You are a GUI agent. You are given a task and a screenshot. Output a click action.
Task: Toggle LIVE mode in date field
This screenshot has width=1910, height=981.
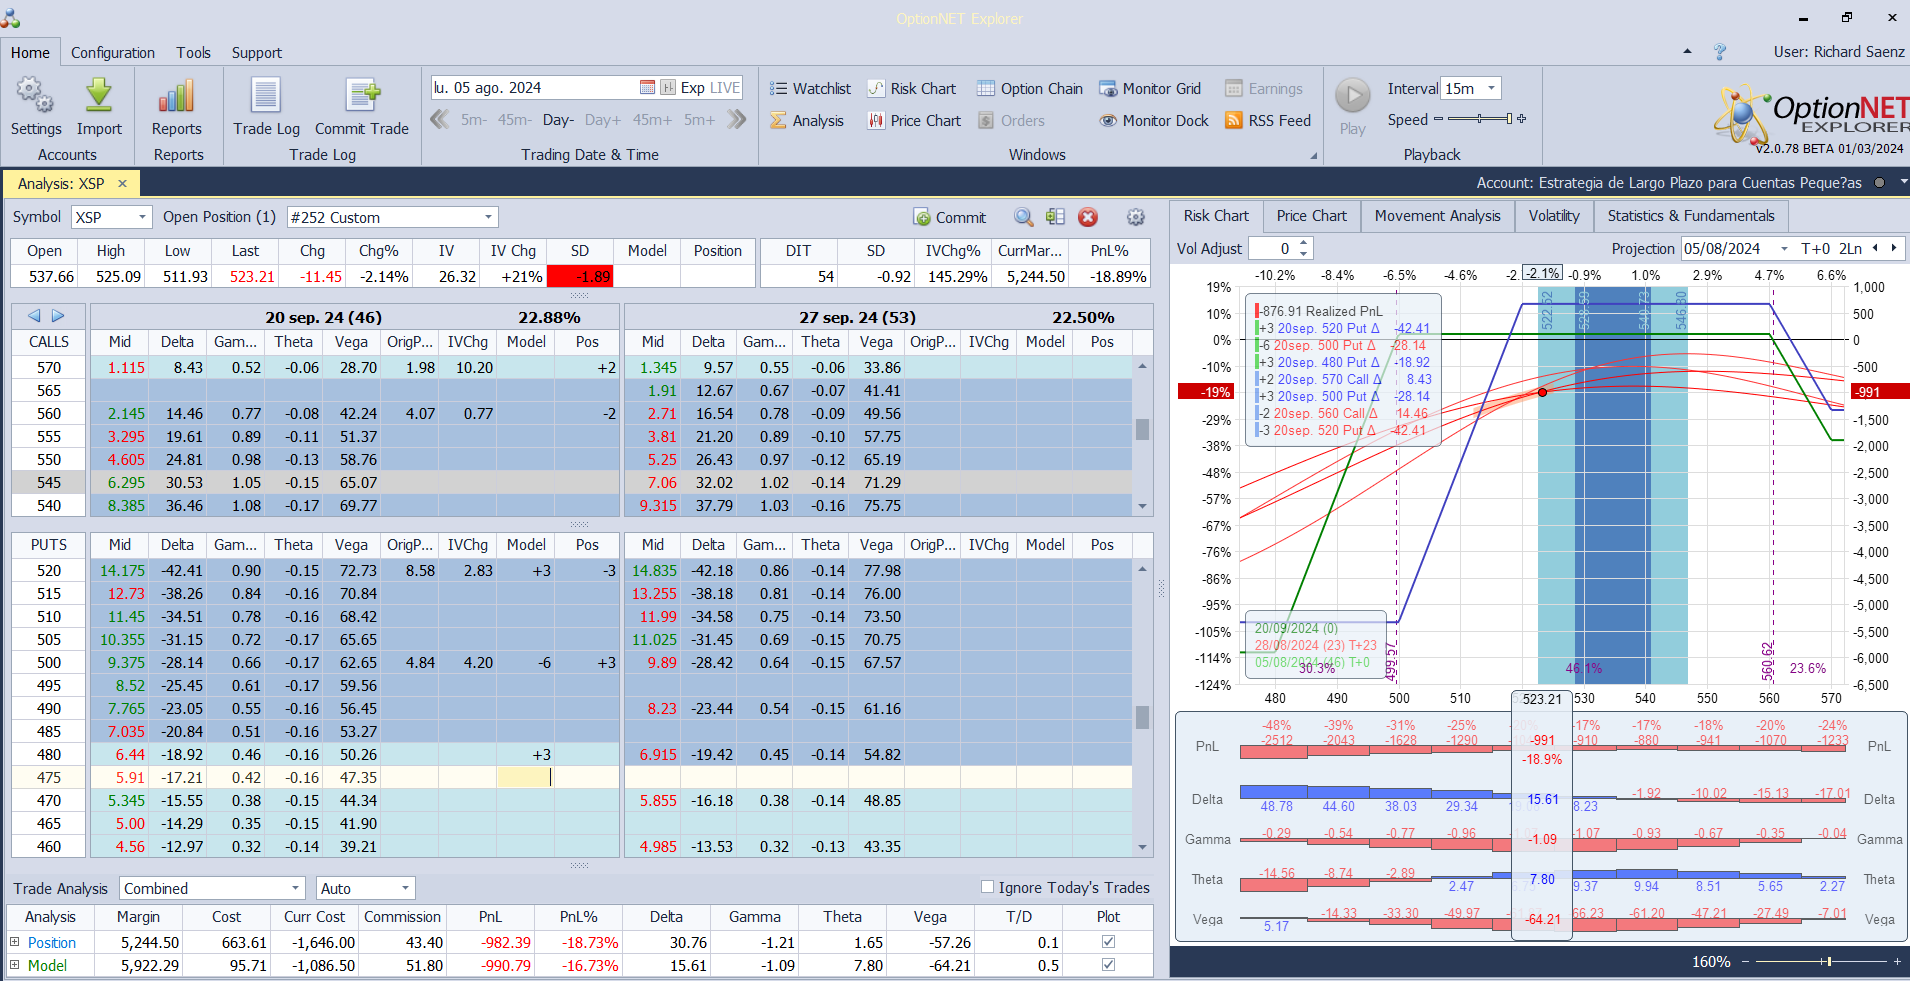[x=724, y=88]
